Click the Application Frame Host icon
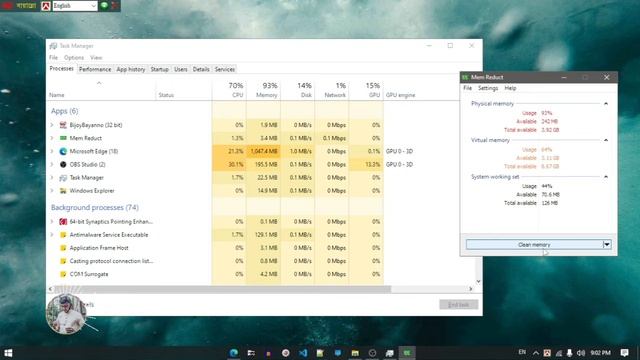The height and width of the screenshot is (360, 640). 63,248
